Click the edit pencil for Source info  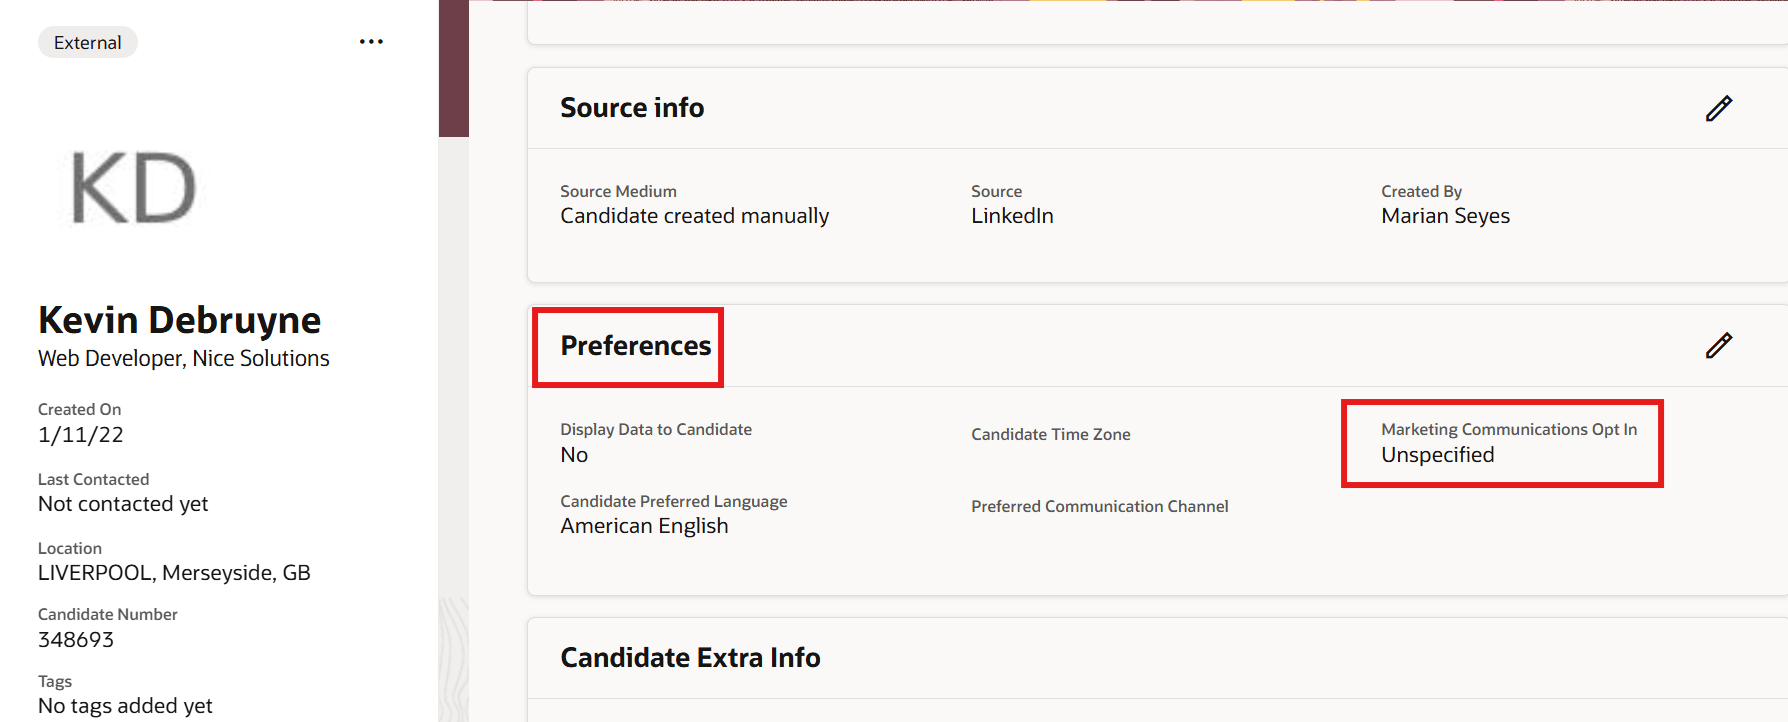click(1718, 108)
